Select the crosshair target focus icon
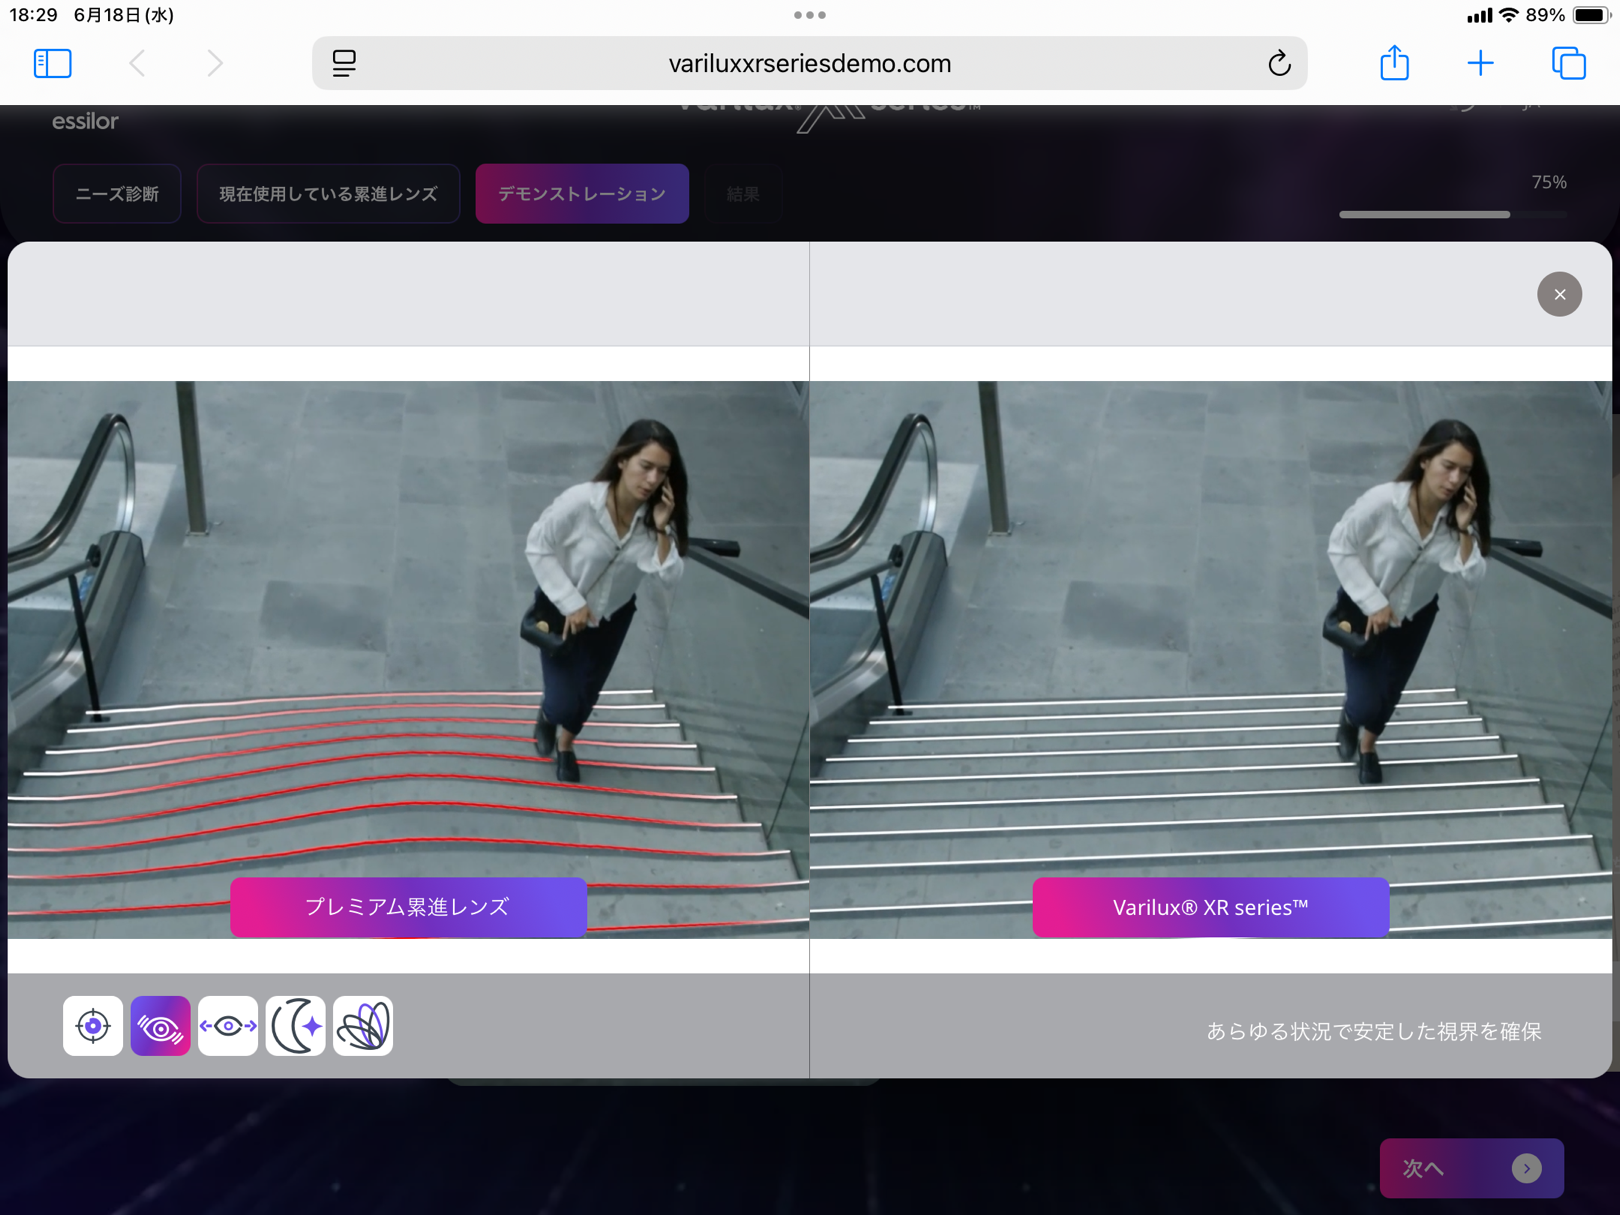The height and width of the screenshot is (1215, 1620). [x=93, y=1026]
